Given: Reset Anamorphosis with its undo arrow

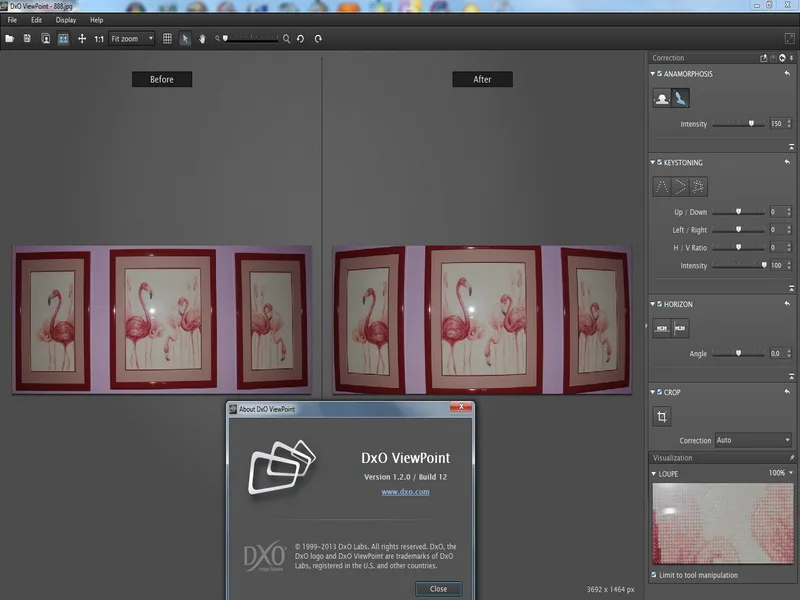Looking at the screenshot, I should (787, 73).
